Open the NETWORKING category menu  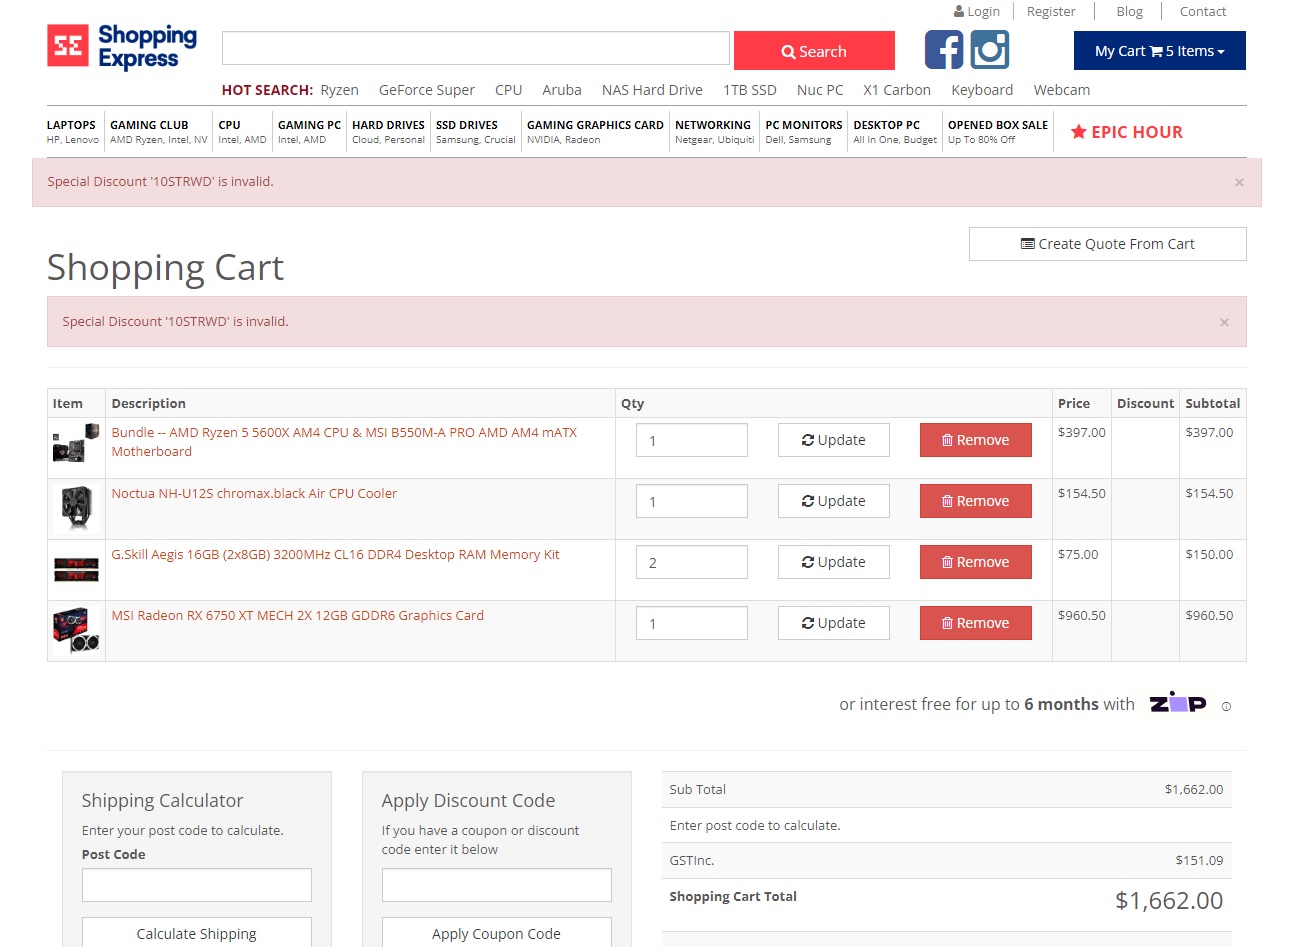[x=714, y=131]
